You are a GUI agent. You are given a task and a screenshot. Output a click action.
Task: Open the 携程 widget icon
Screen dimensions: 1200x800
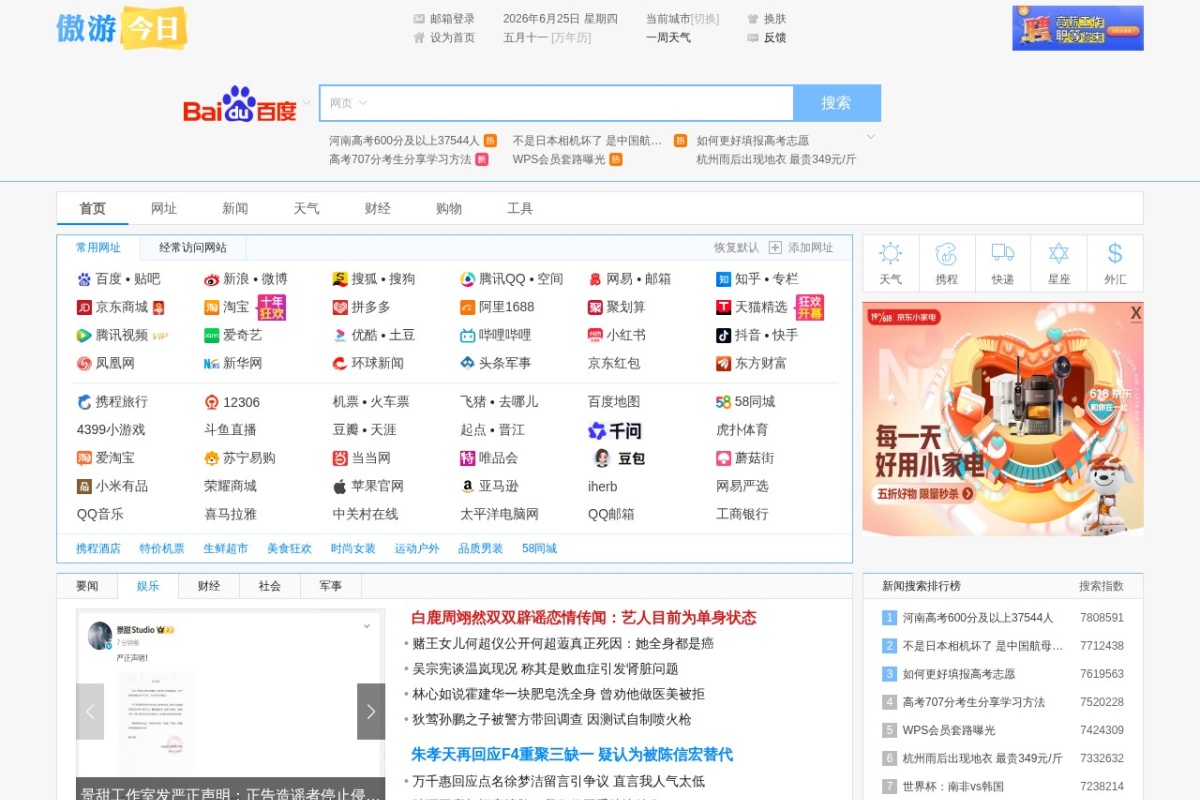946,253
